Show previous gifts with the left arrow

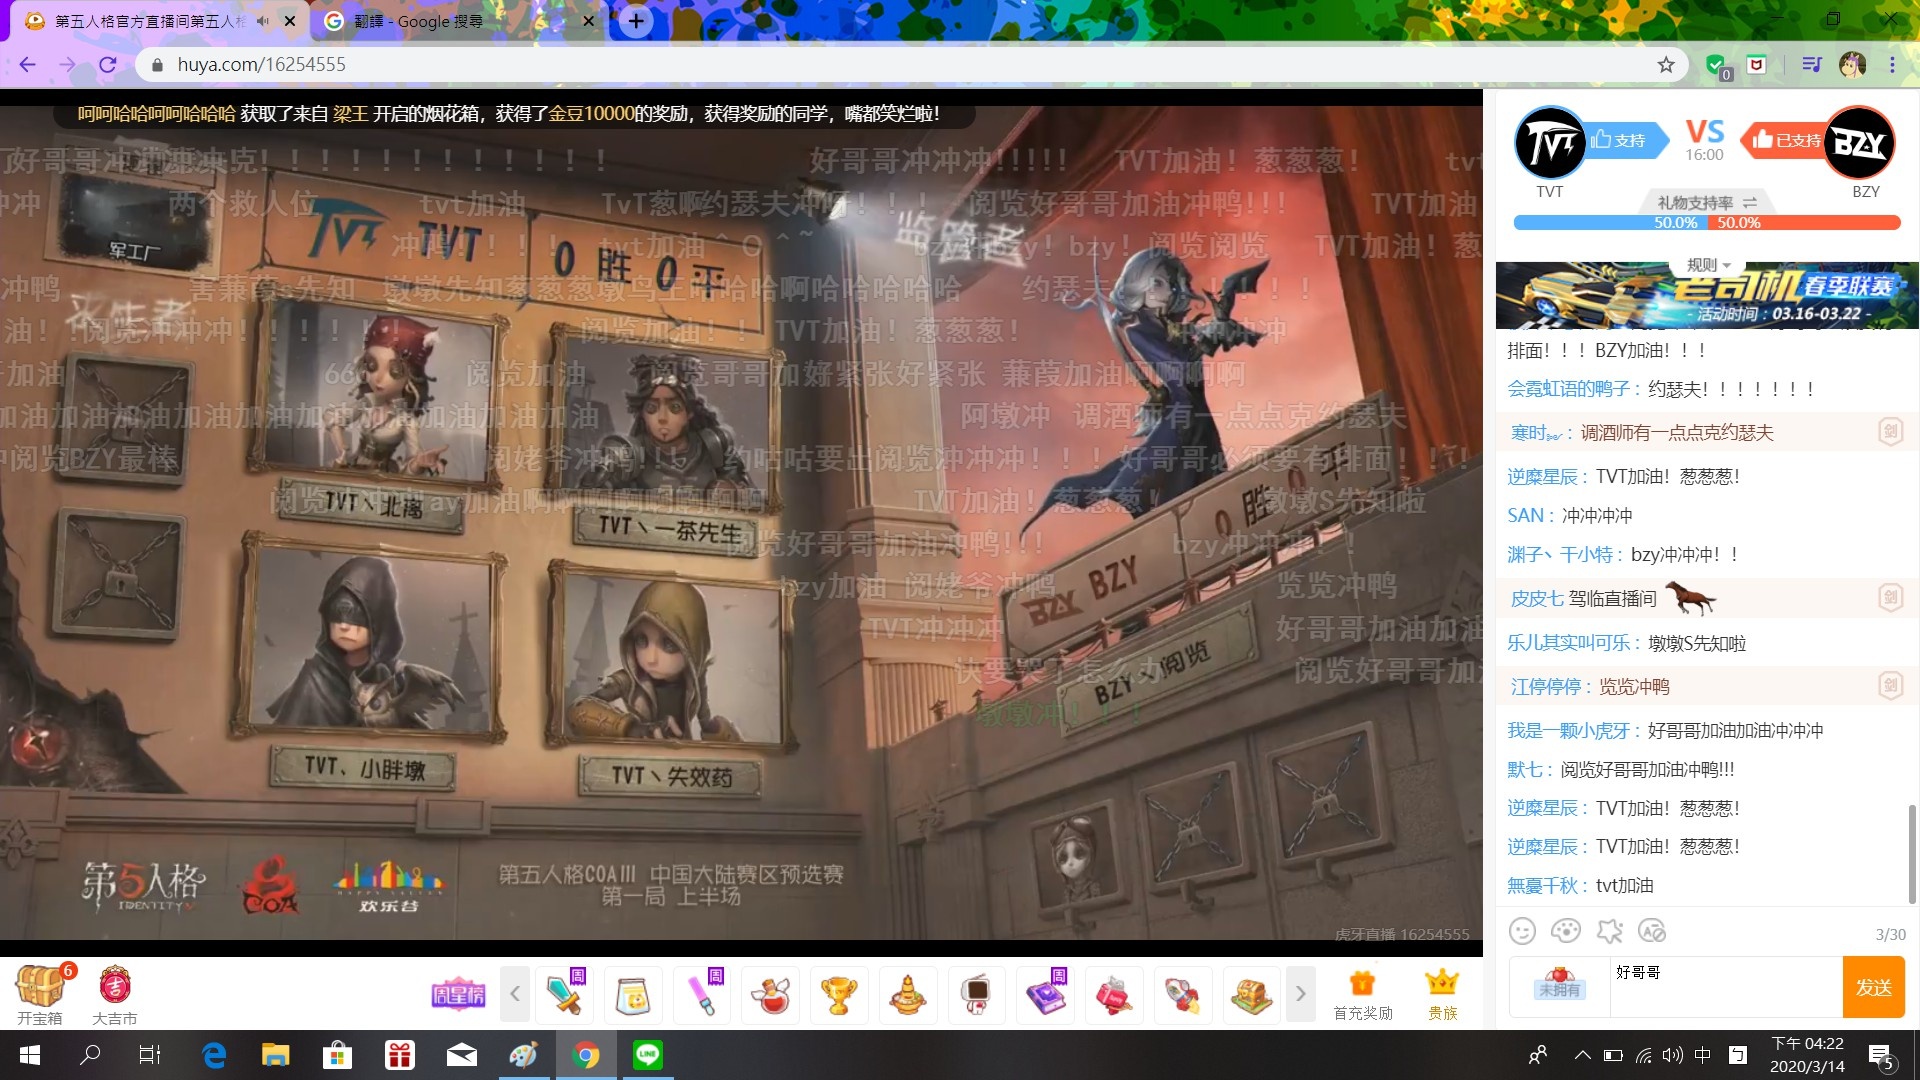[515, 994]
